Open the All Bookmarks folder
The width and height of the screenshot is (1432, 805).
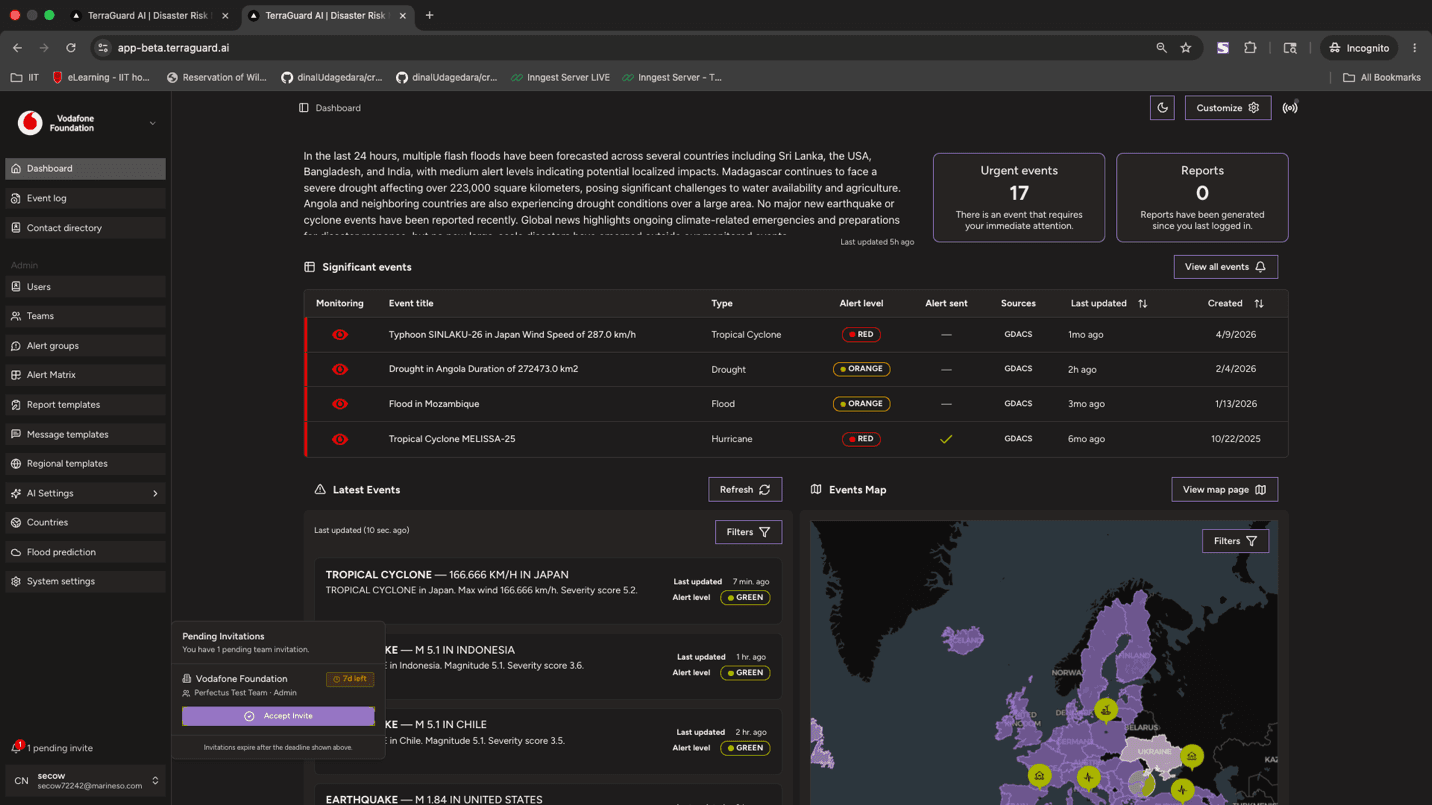click(1381, 77)
